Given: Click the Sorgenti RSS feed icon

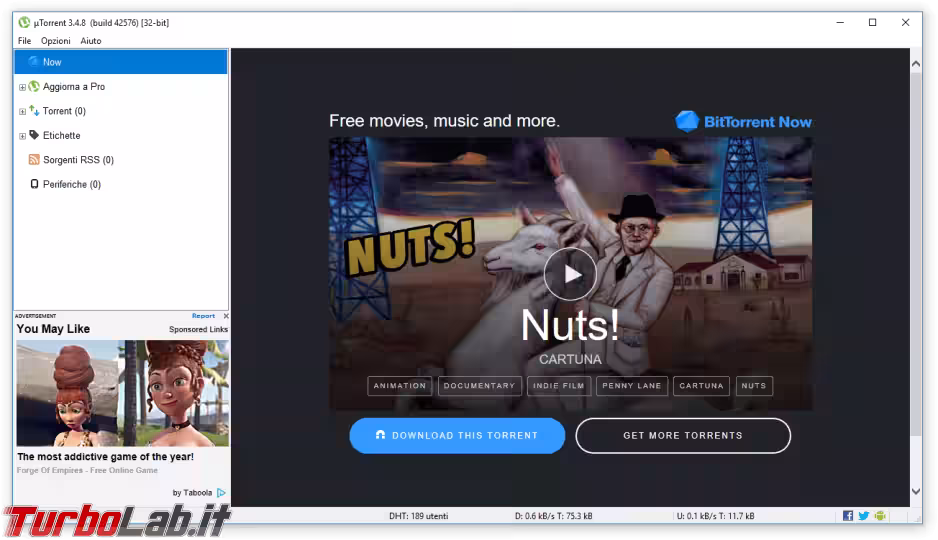Looking at the screenshot, I should 34,160.
